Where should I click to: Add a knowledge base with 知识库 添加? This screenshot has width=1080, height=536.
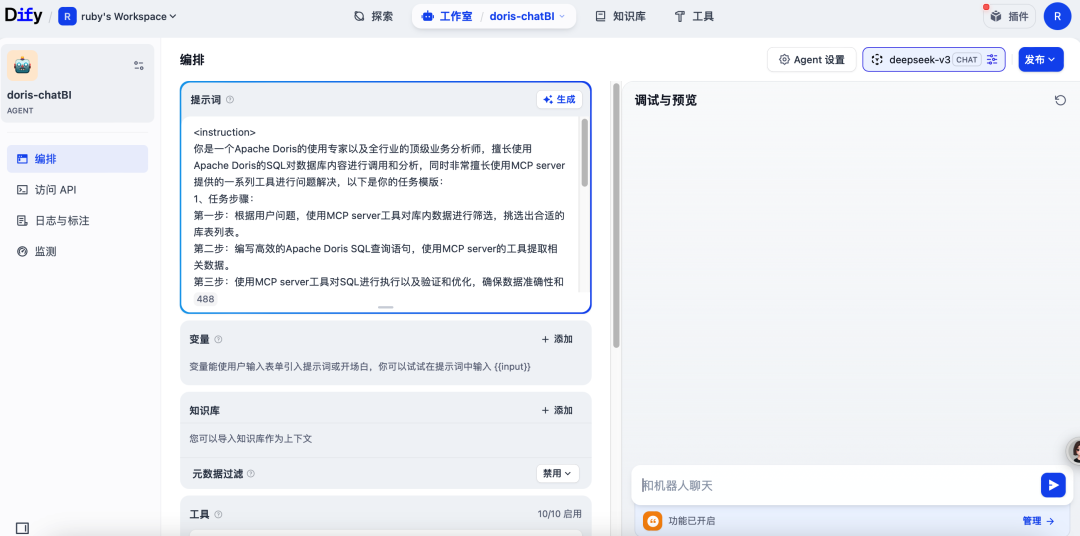pos(557,410)
